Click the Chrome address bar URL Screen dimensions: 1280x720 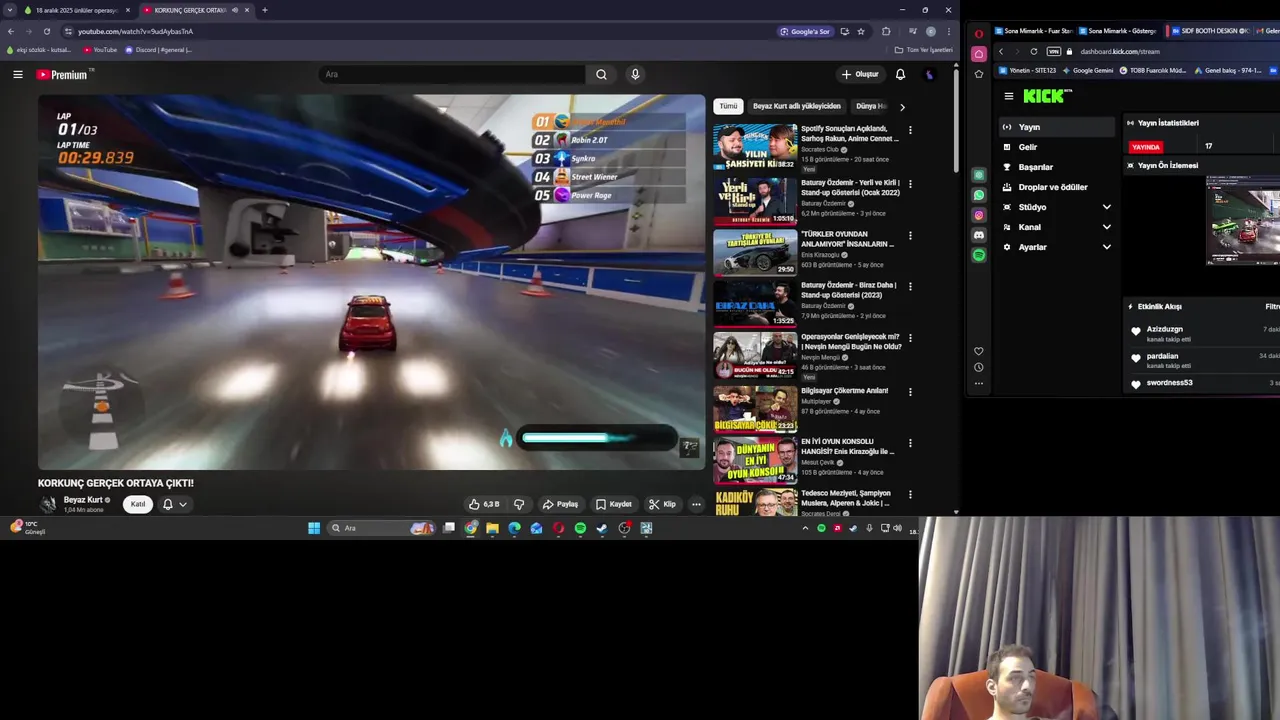(x=135, y=31)
